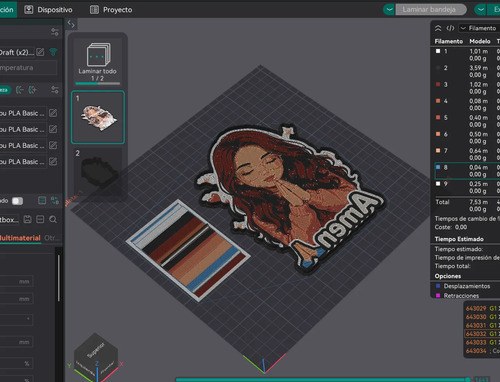Click the icon between save and search
The width and height of the screenshot is (500, 382).
(x=40, y=219)
